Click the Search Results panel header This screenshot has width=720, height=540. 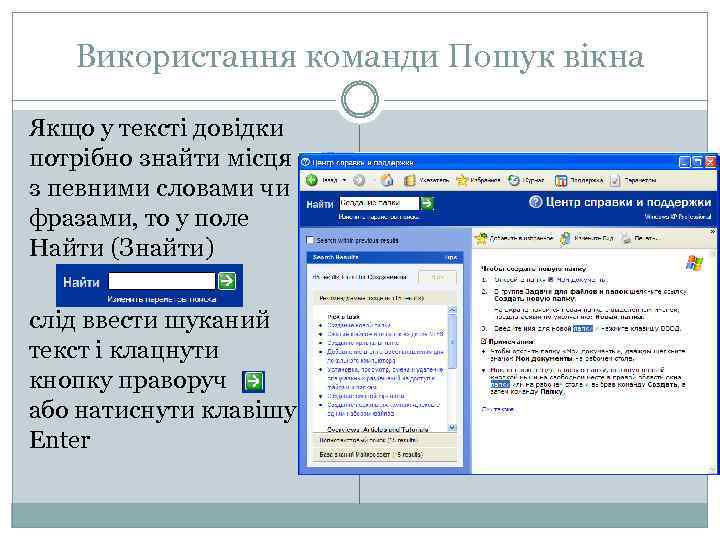pyautogui.click(x=385, y=258)
